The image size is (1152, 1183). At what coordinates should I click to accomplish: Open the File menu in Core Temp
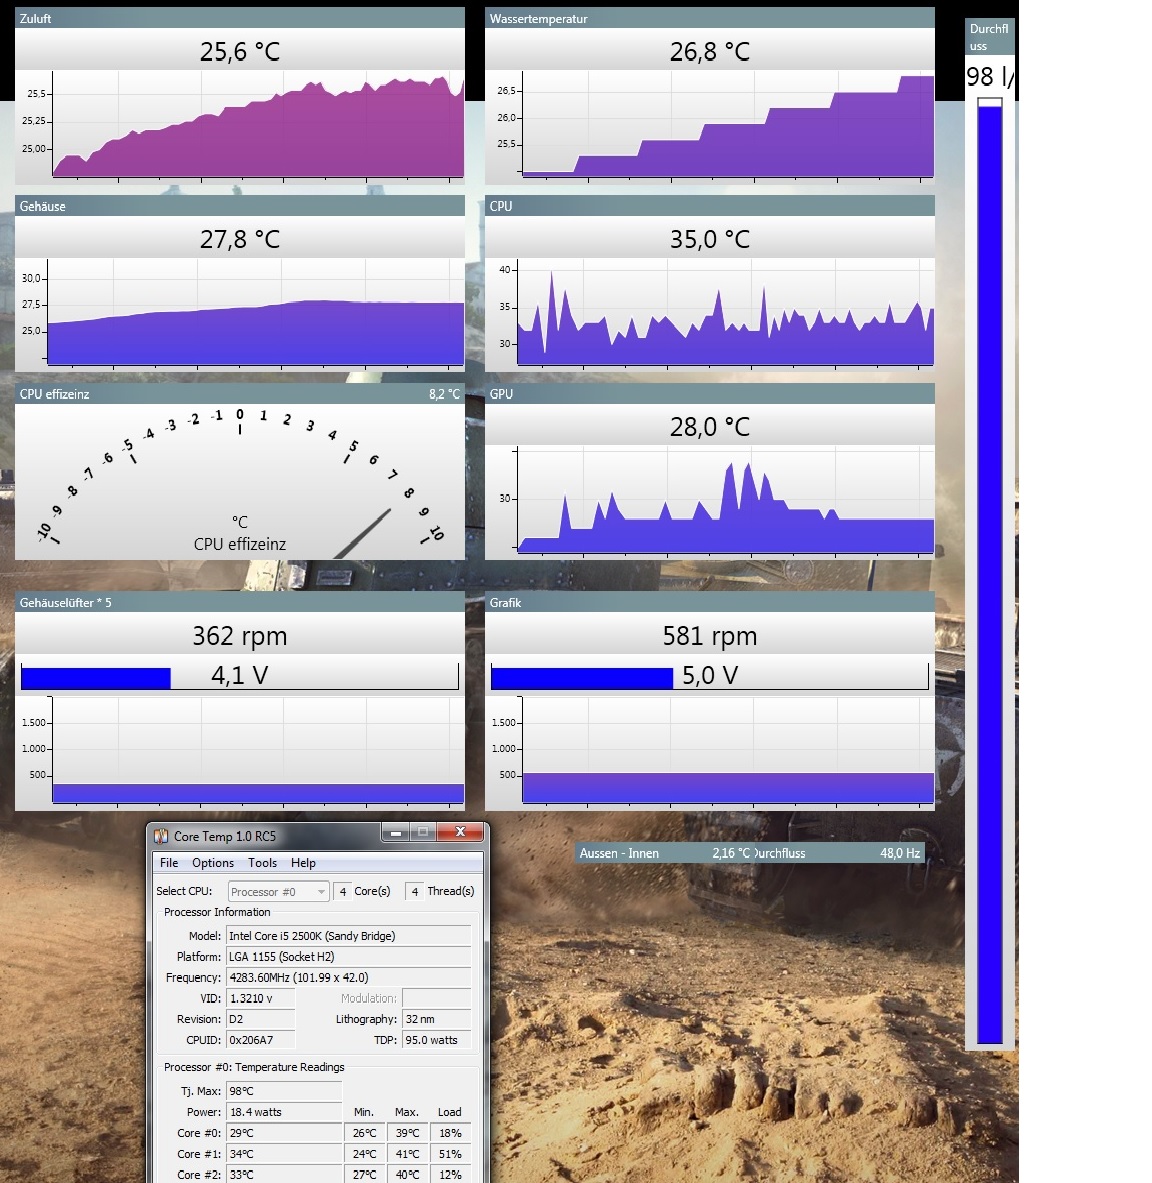pyautogui.click(x=169, y=863)
